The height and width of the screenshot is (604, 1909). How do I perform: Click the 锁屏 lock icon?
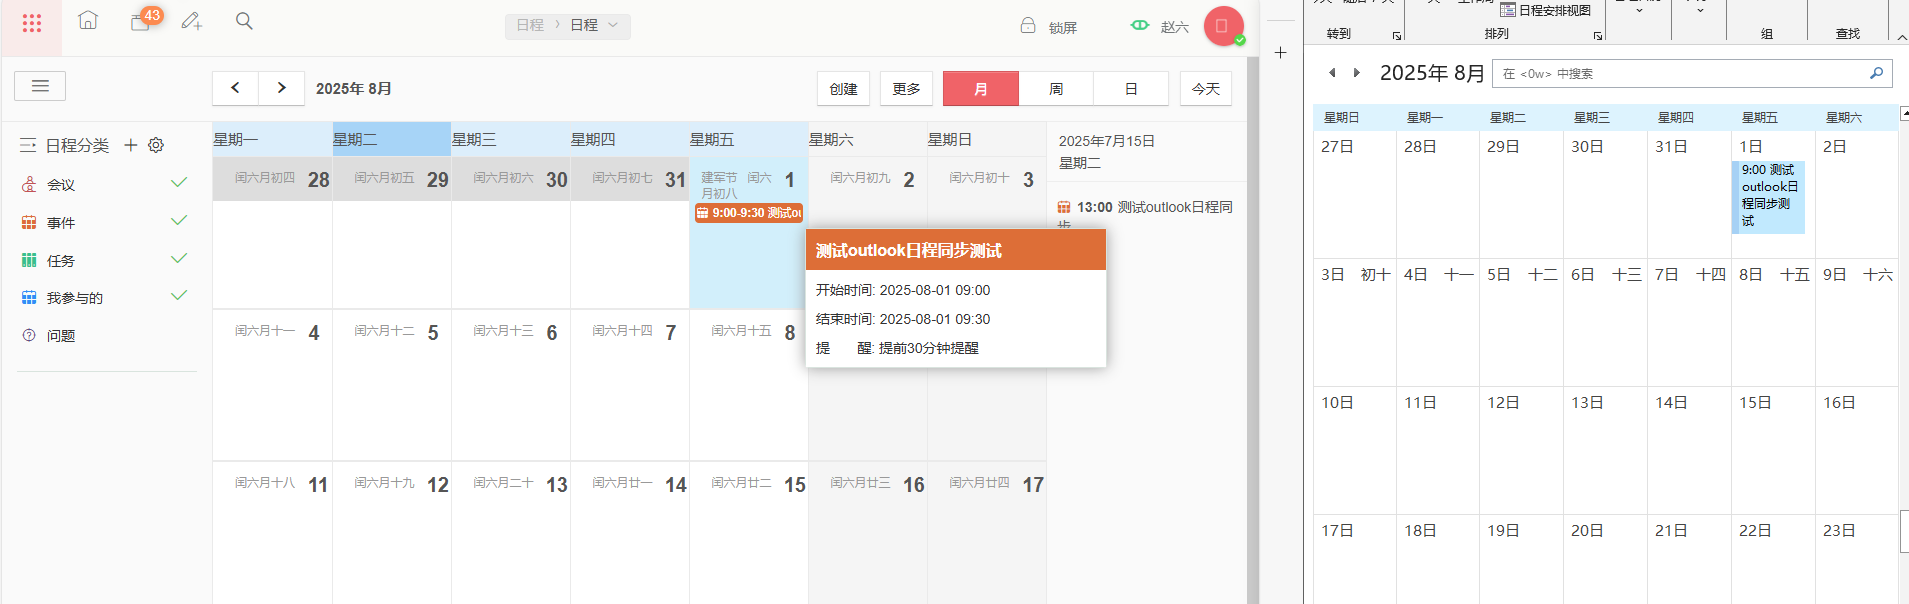(x=1028, y=26)
